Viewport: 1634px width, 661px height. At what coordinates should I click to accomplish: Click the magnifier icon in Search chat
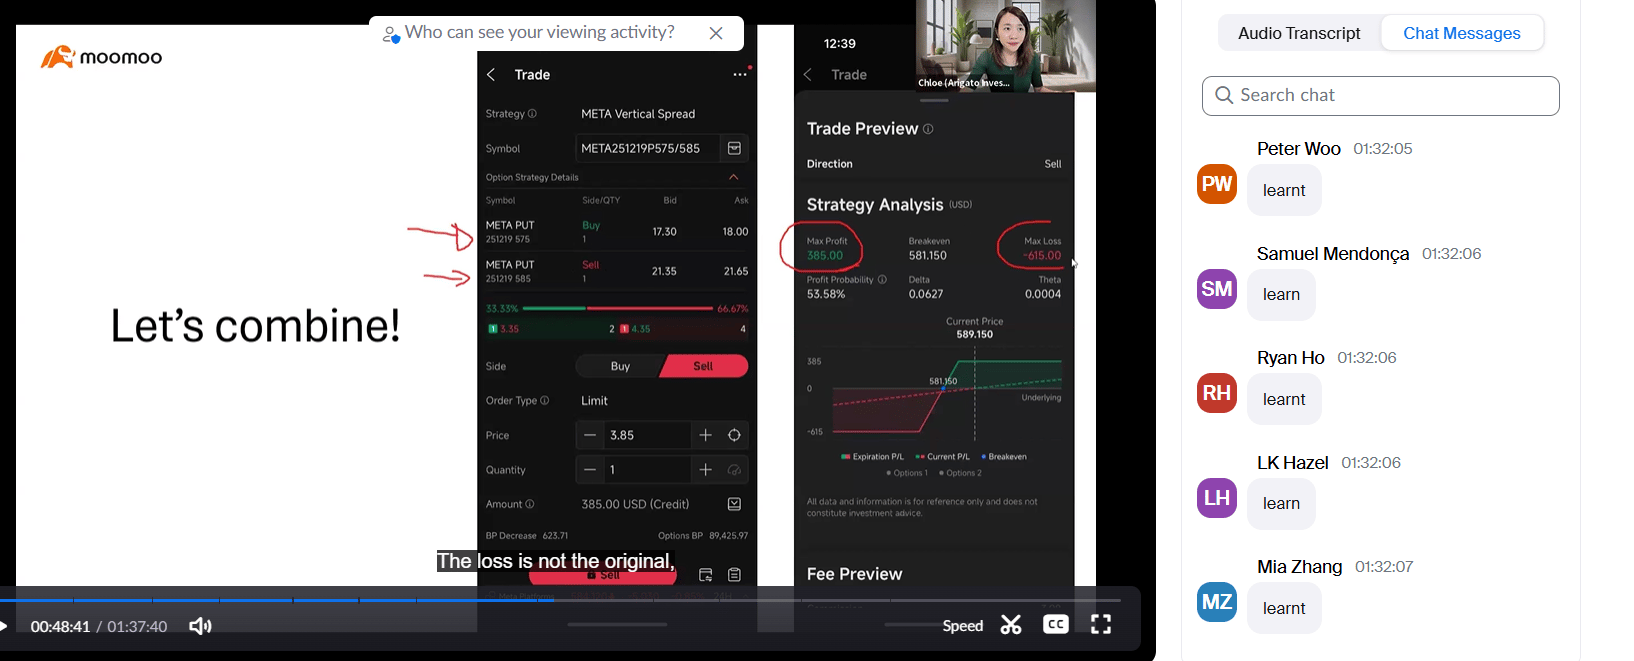(x=1224, y=95)
